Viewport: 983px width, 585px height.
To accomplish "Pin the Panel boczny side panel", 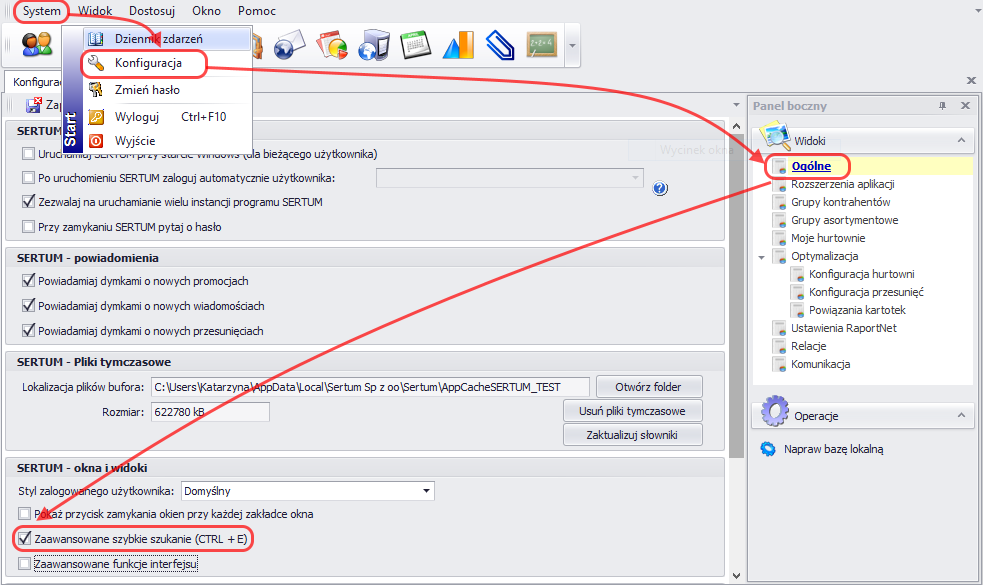I will (942, 106).
